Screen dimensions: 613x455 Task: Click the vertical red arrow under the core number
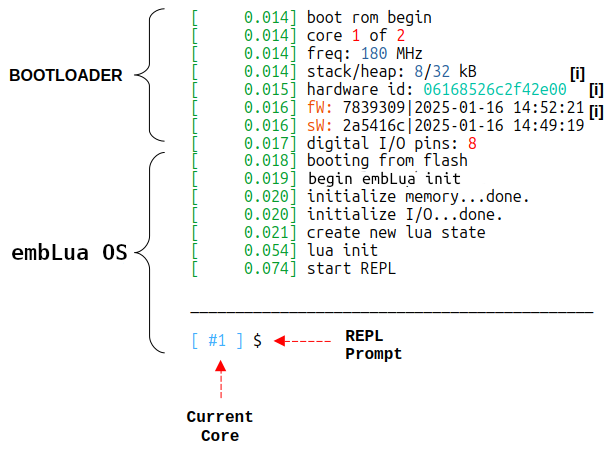[x=219, y=380]
